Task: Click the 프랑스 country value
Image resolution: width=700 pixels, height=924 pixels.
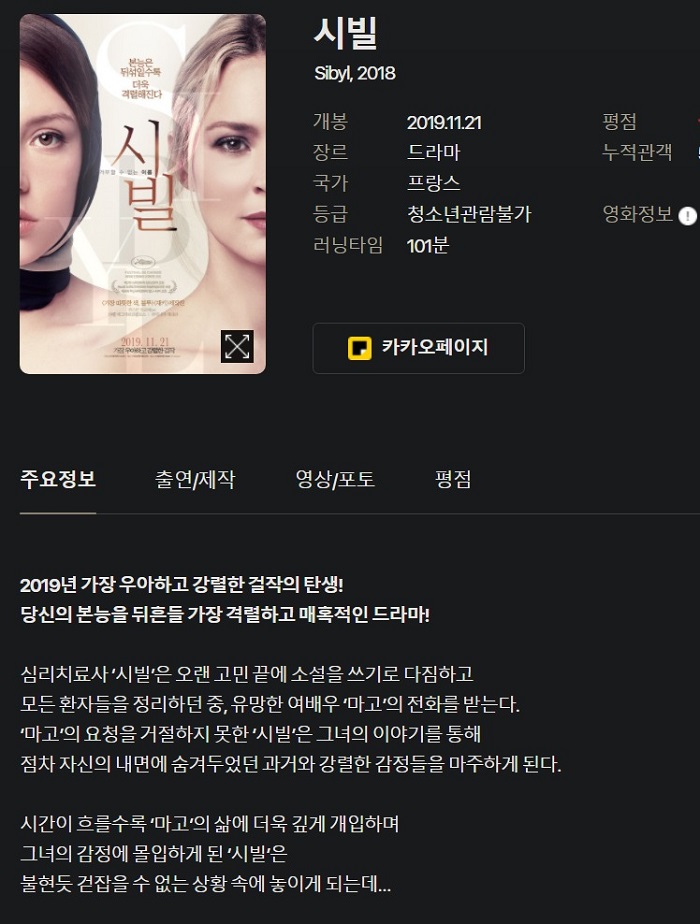Action: click(433, 183)
